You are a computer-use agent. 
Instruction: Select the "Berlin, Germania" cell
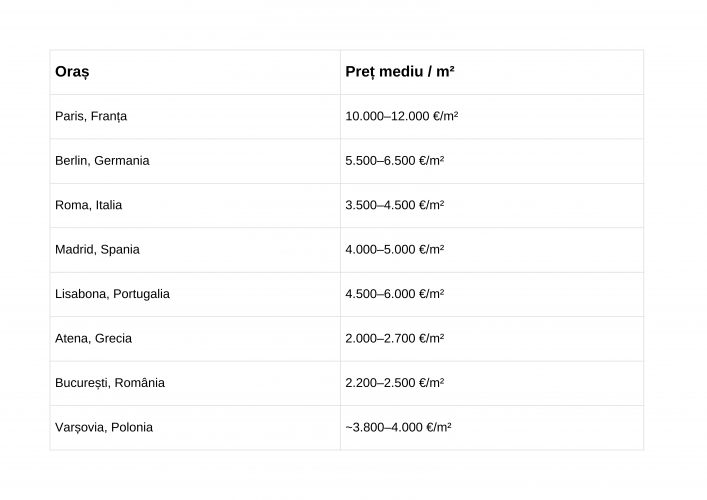(102, 161)
